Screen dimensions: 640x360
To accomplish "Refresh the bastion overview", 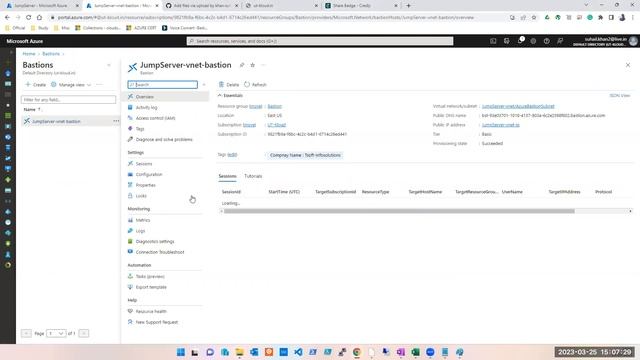I will pyautogui.click(x=255, y=84).
